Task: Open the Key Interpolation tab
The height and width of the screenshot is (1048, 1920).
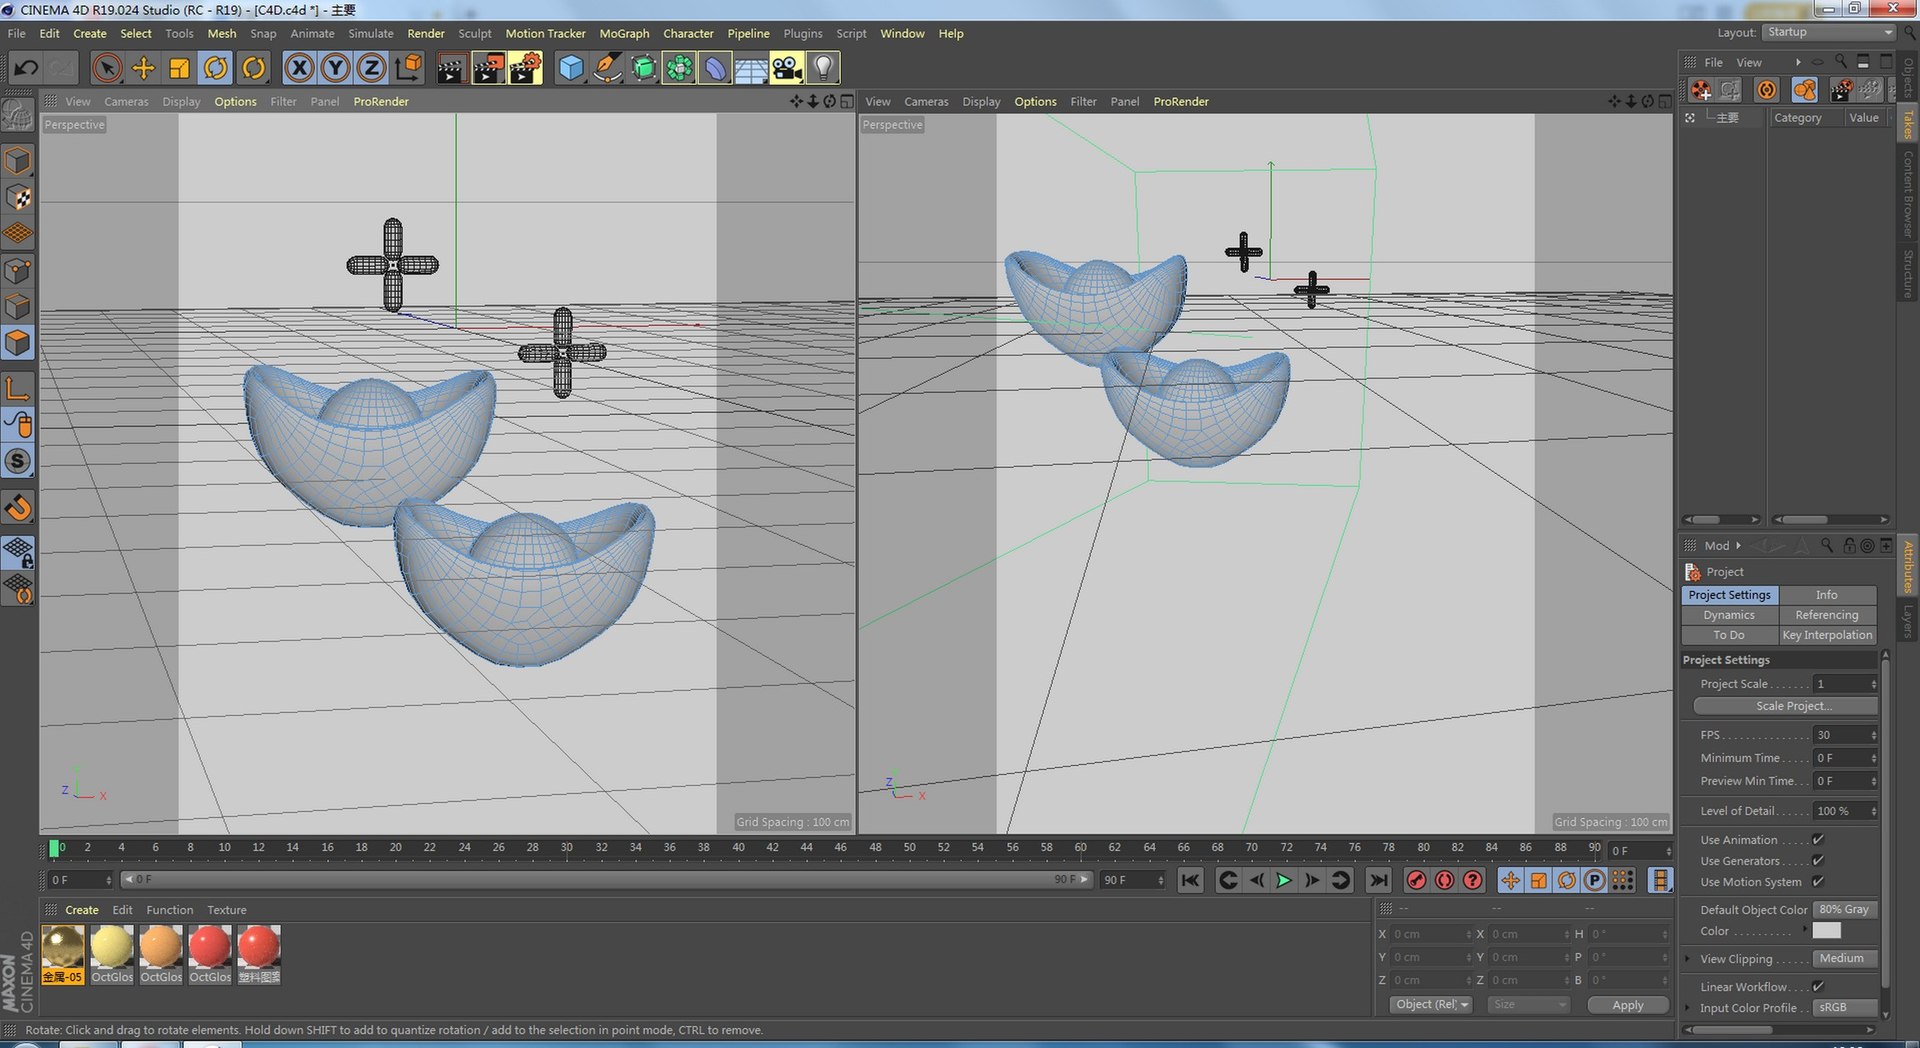Action: click(1827, 635)
